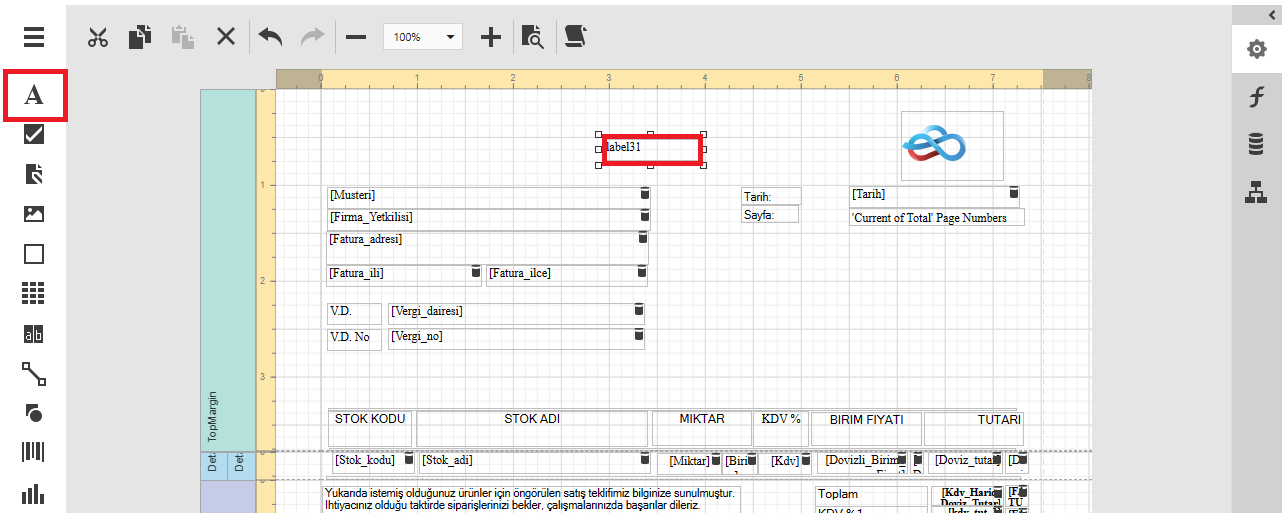Select the Label tool in toolbox
Viewport: 1282px width, 513px height.
34,95
